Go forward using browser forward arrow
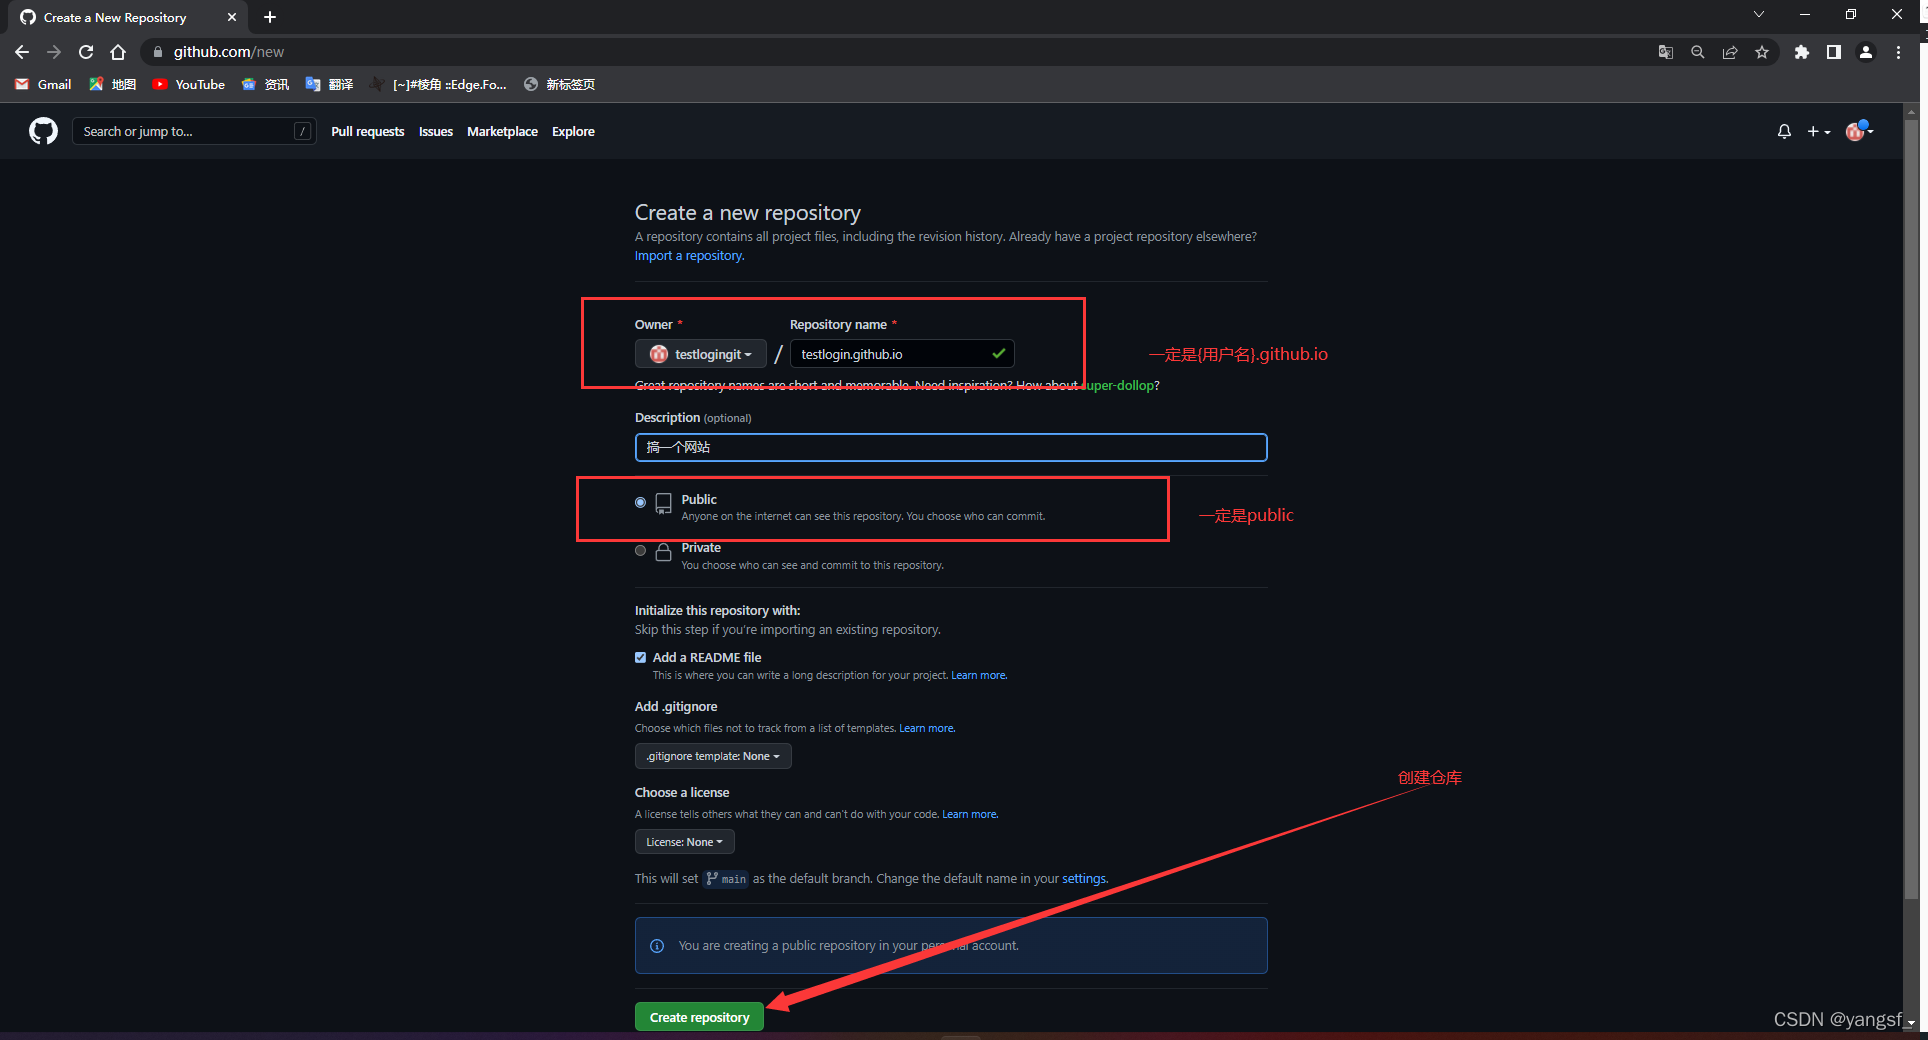The height and width of the screenshot is (1040, 1928). (x=54, y=52)
